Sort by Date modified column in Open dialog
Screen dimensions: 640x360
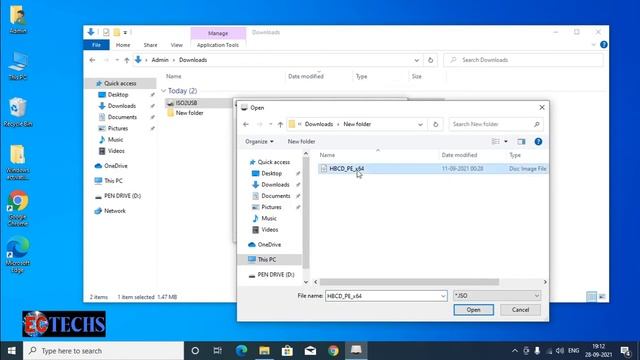coord(459,155)
